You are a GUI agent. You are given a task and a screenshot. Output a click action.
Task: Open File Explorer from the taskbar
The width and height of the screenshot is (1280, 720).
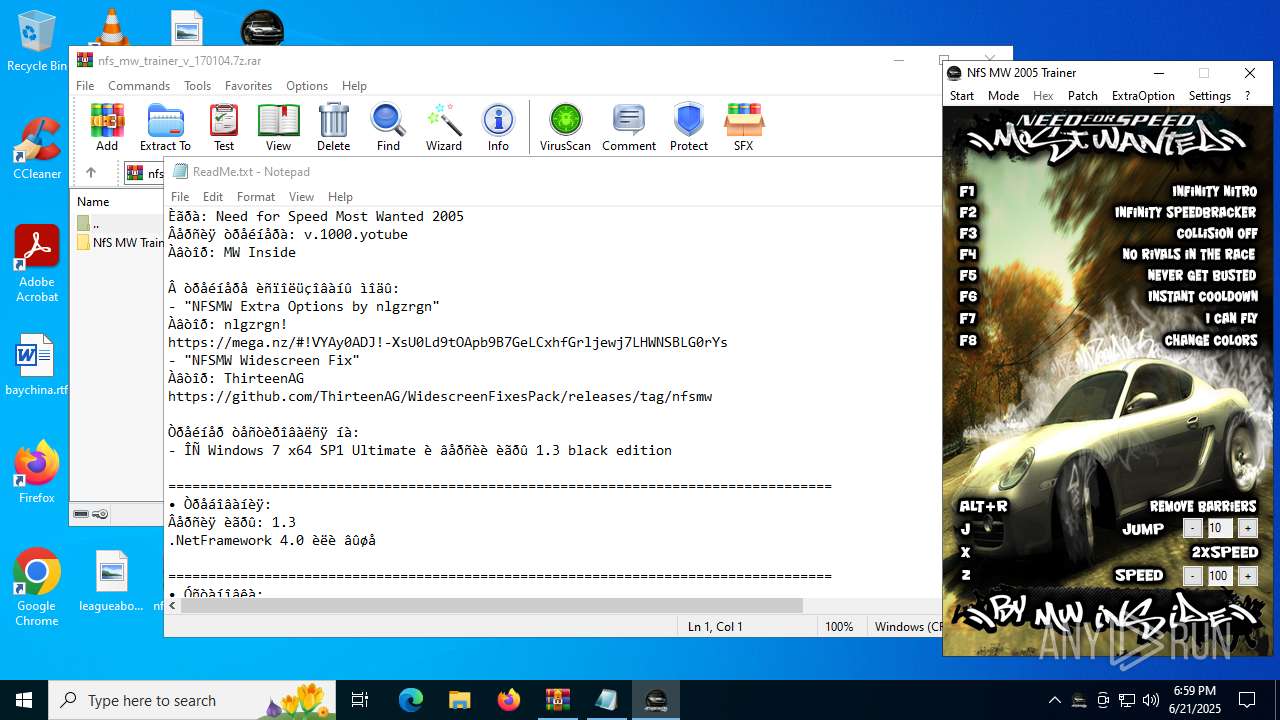[459, 700]
